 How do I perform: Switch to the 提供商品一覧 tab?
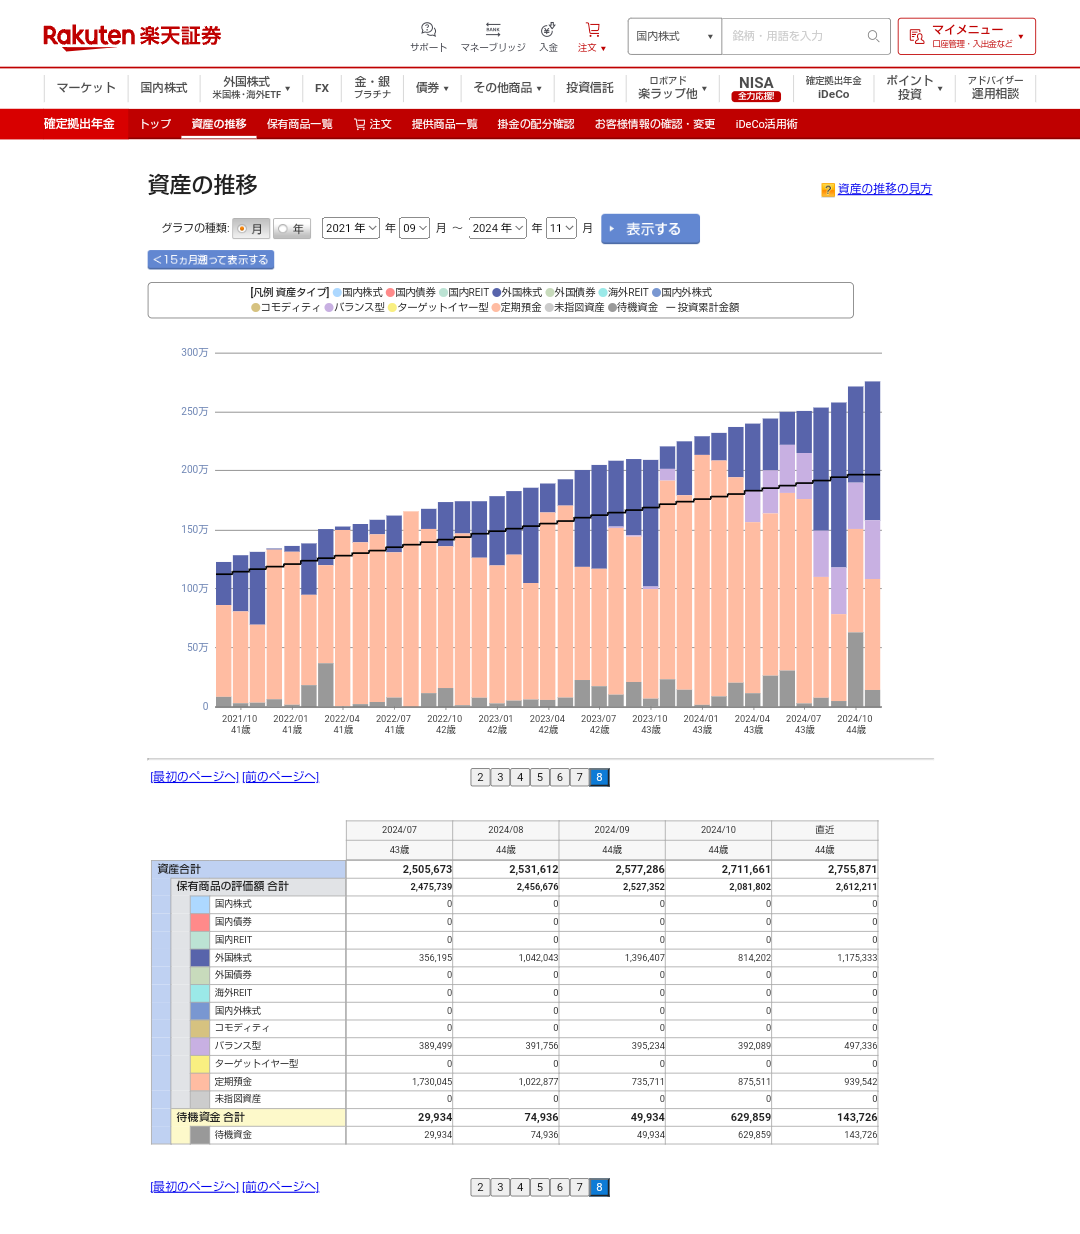444,124
